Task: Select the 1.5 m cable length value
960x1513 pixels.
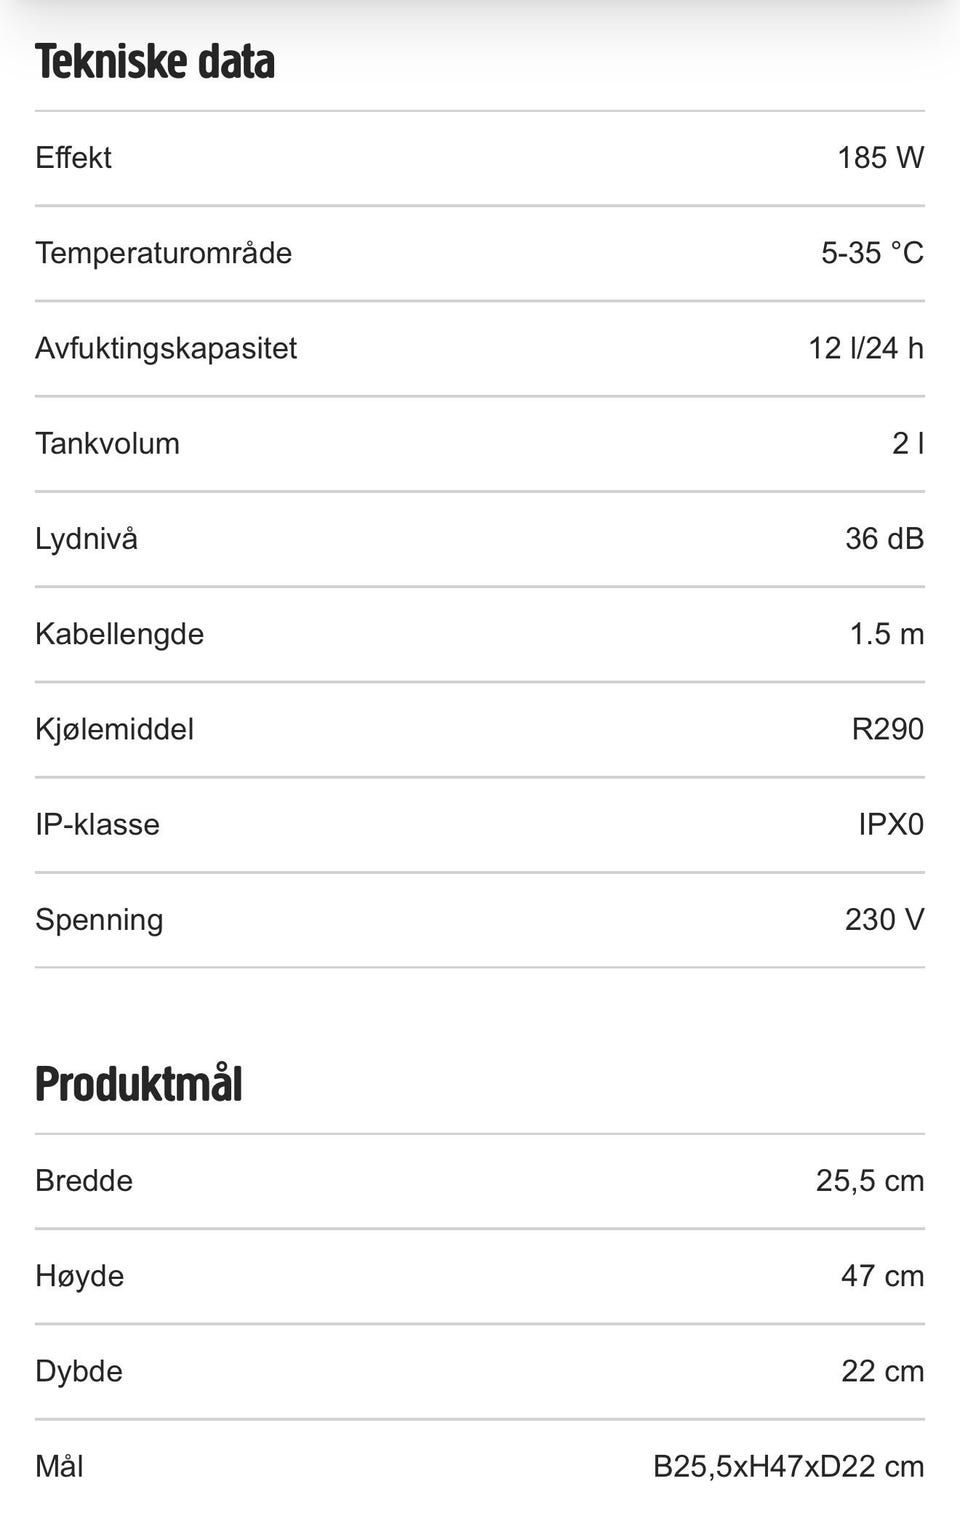Action: coord(887,634)
